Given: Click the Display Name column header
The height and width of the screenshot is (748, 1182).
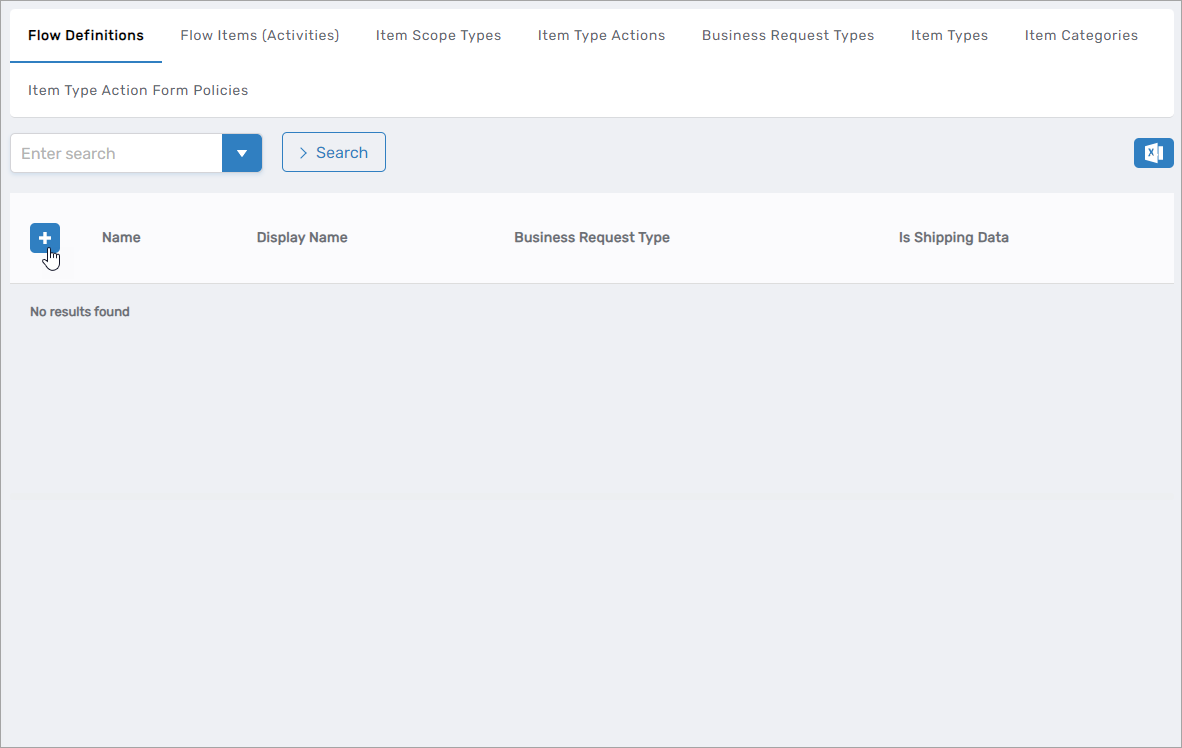Looking at the screenshot, I should point(302,238).
